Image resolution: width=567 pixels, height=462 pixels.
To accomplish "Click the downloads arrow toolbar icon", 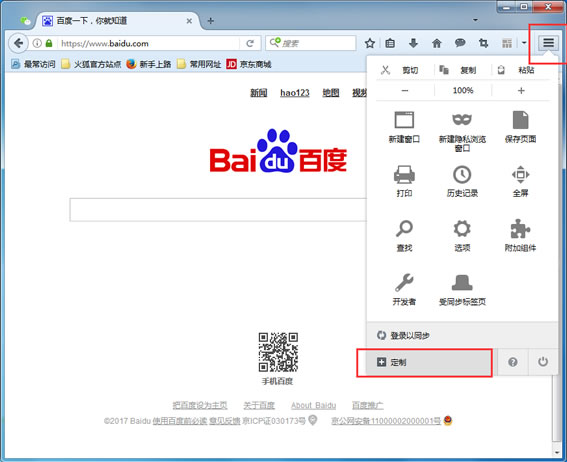I will coord(413,43).
